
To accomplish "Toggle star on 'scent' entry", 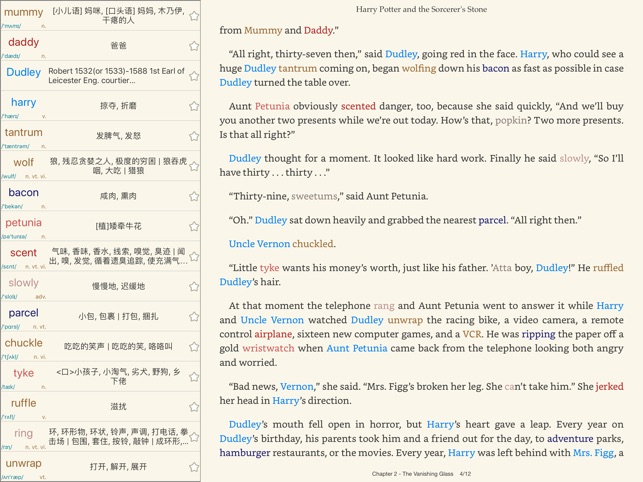I will 194,256.
